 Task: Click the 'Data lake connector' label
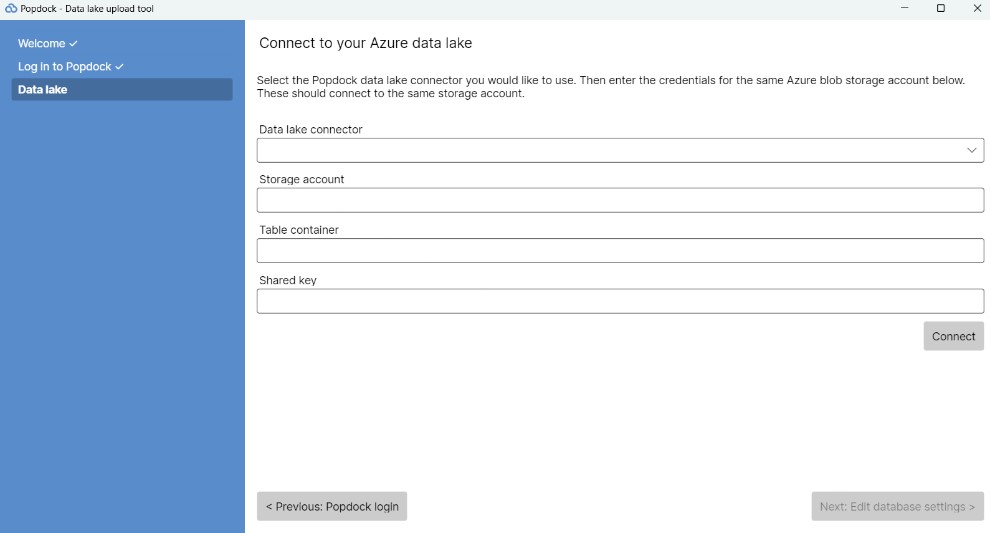(x=311, y=129)
